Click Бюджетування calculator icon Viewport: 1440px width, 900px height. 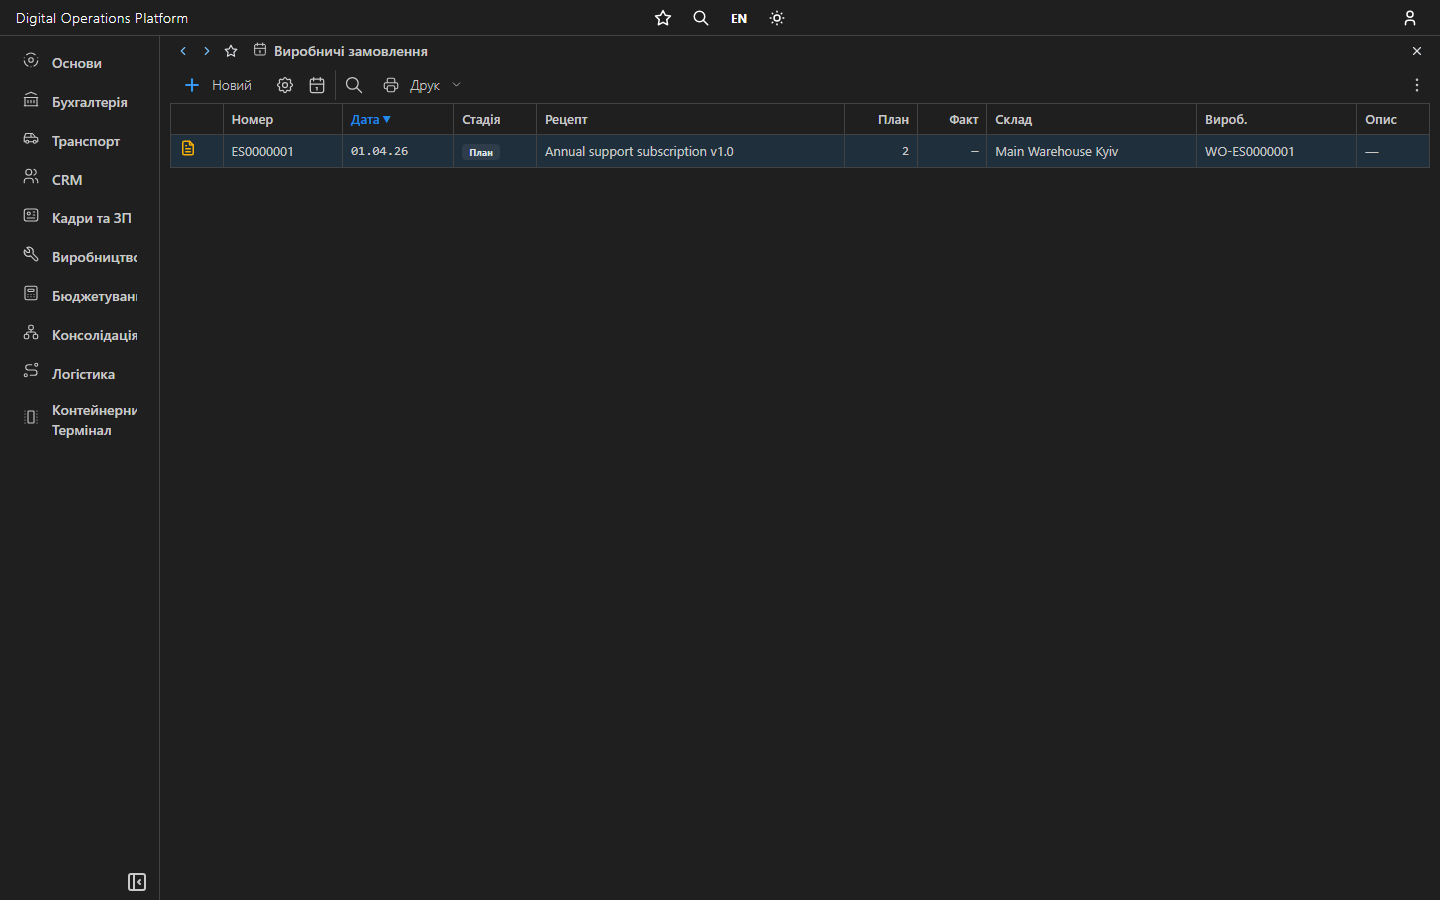pos(31,294)
